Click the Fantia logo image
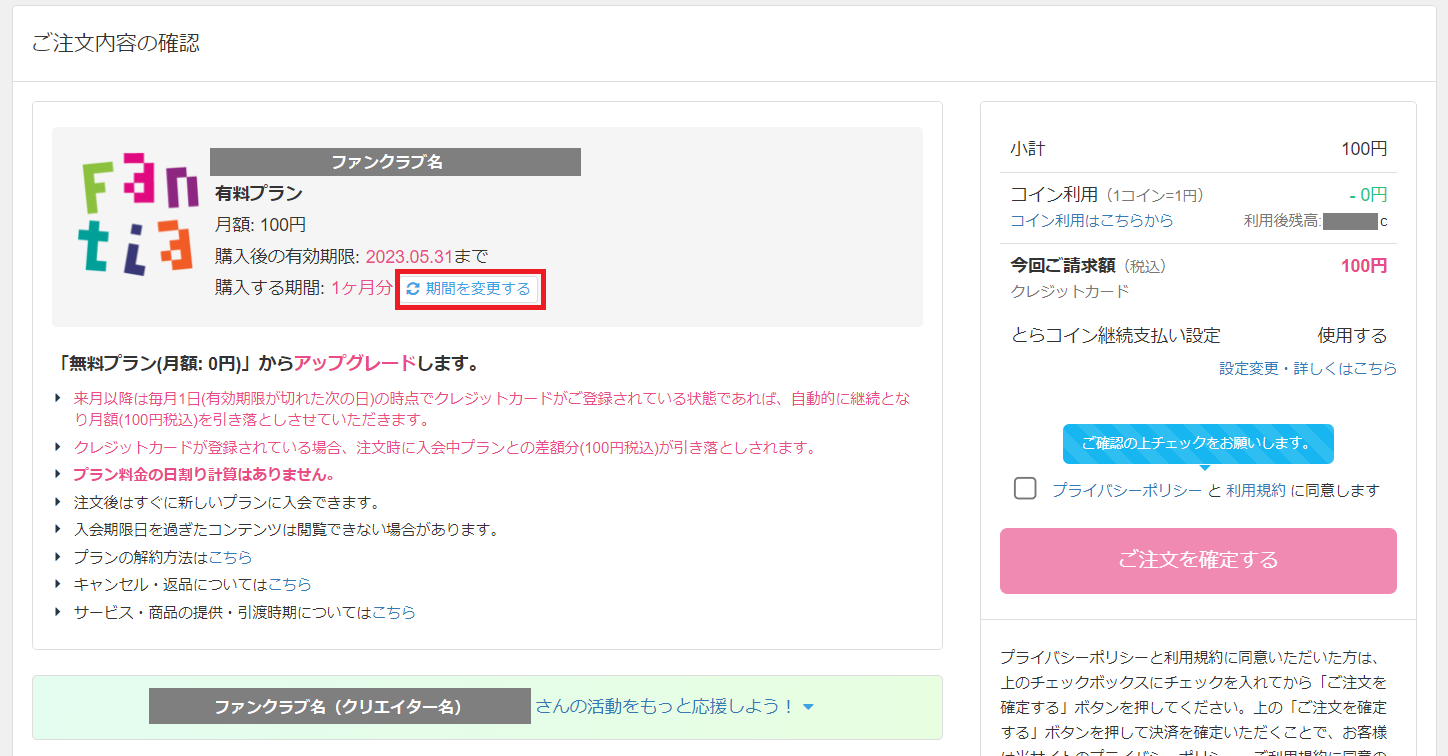 [139, 215]
